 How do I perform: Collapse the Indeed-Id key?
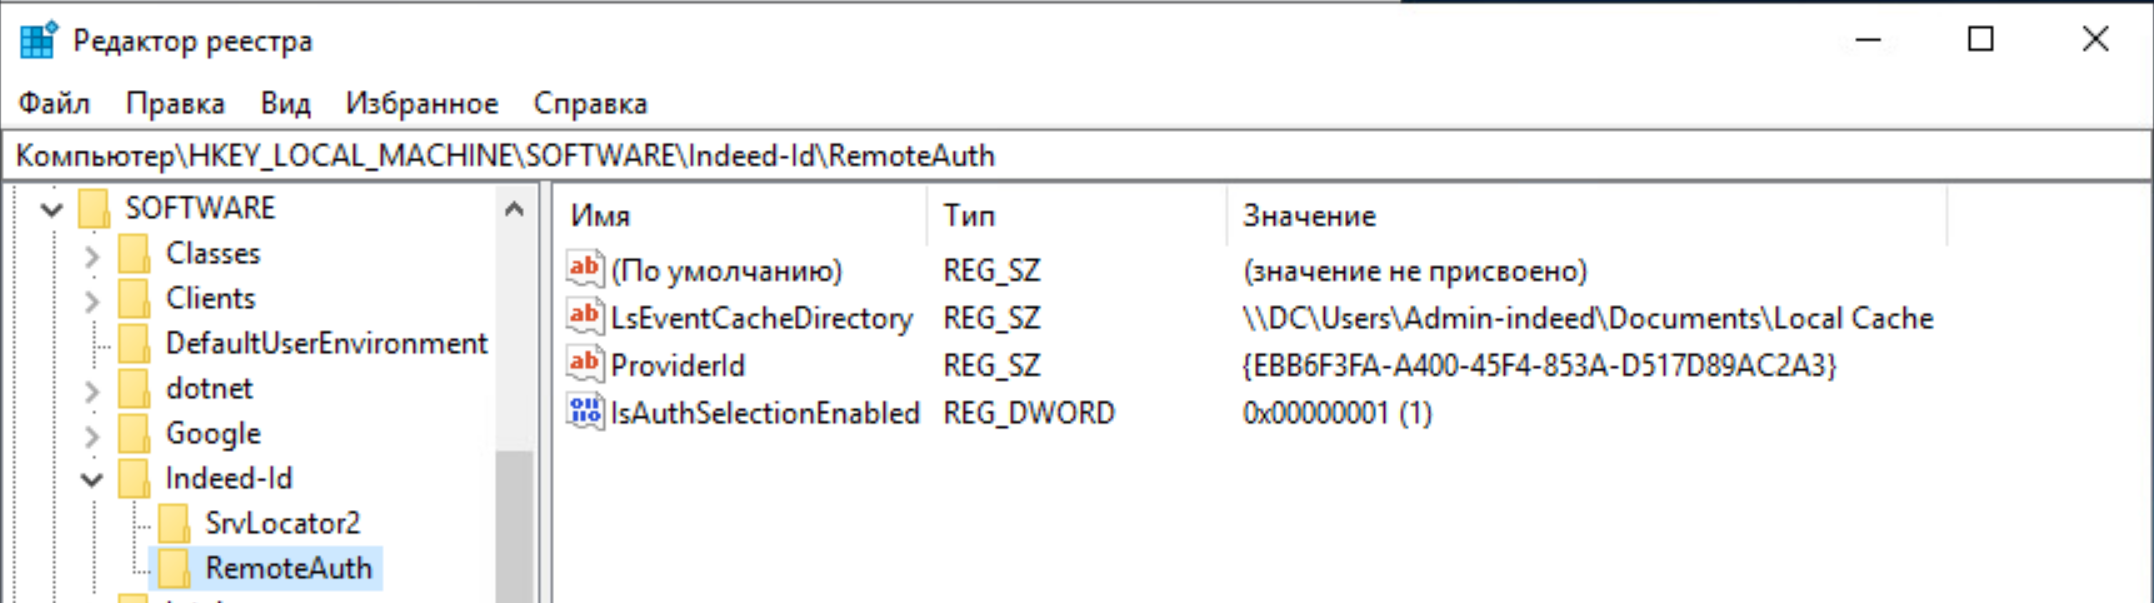point(92,479)
